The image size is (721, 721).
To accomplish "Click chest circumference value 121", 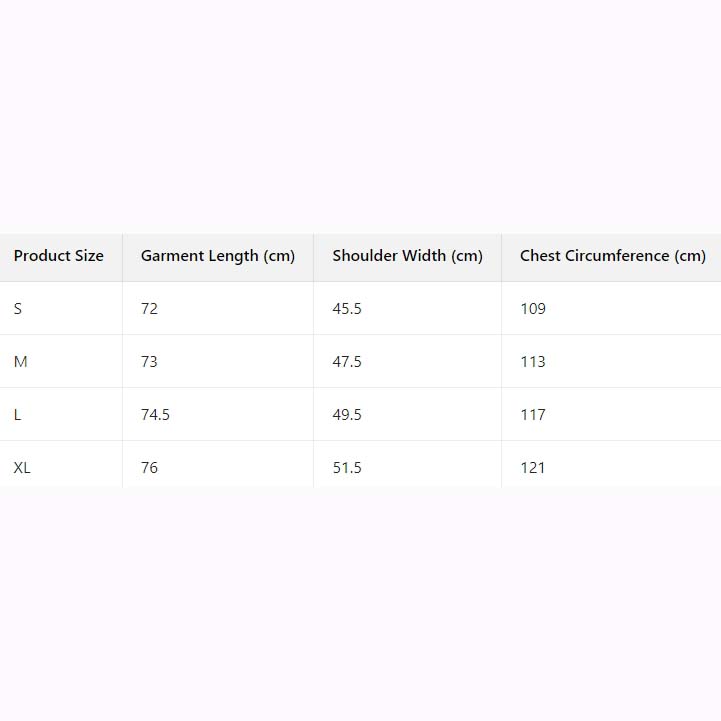I will pos(533,468).
